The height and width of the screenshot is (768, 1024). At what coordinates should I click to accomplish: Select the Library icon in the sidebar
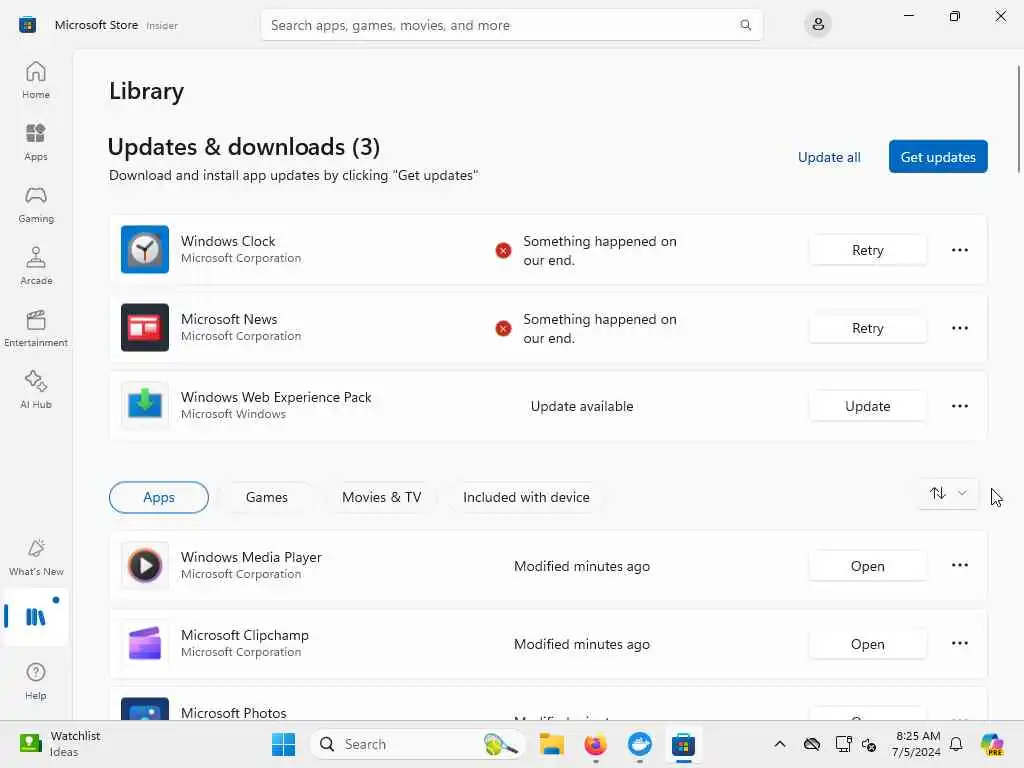(36, 616)
